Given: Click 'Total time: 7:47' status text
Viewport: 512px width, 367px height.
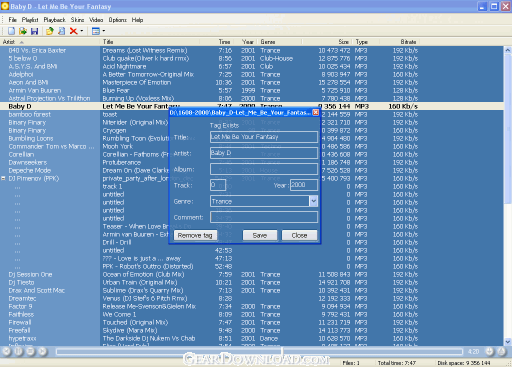Looking at the screenshot, I should (x=397, y=363).
